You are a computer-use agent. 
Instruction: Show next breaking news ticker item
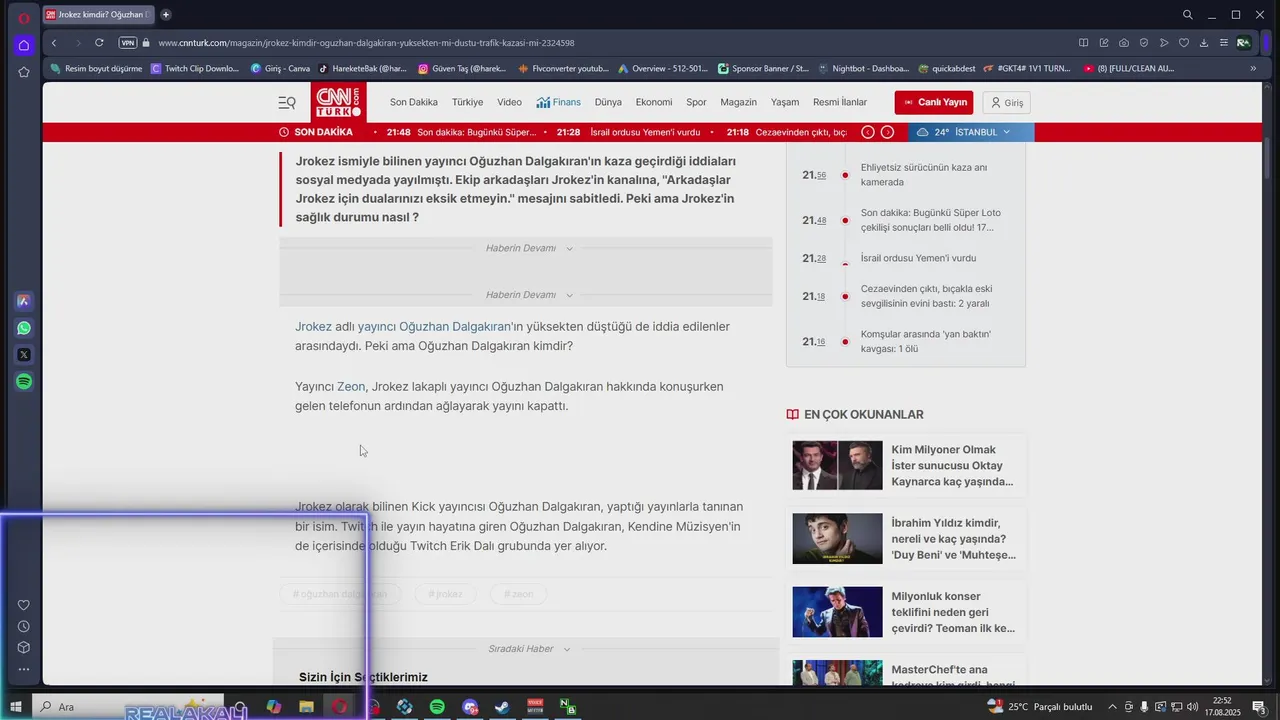pos(887,132)
